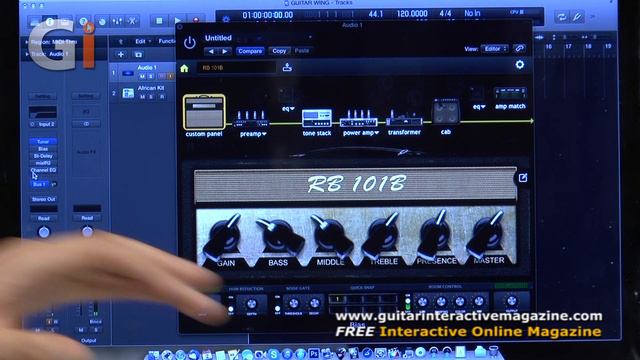Click the Copy button in plugin header

pyautogui.click(x=279, y=51)
